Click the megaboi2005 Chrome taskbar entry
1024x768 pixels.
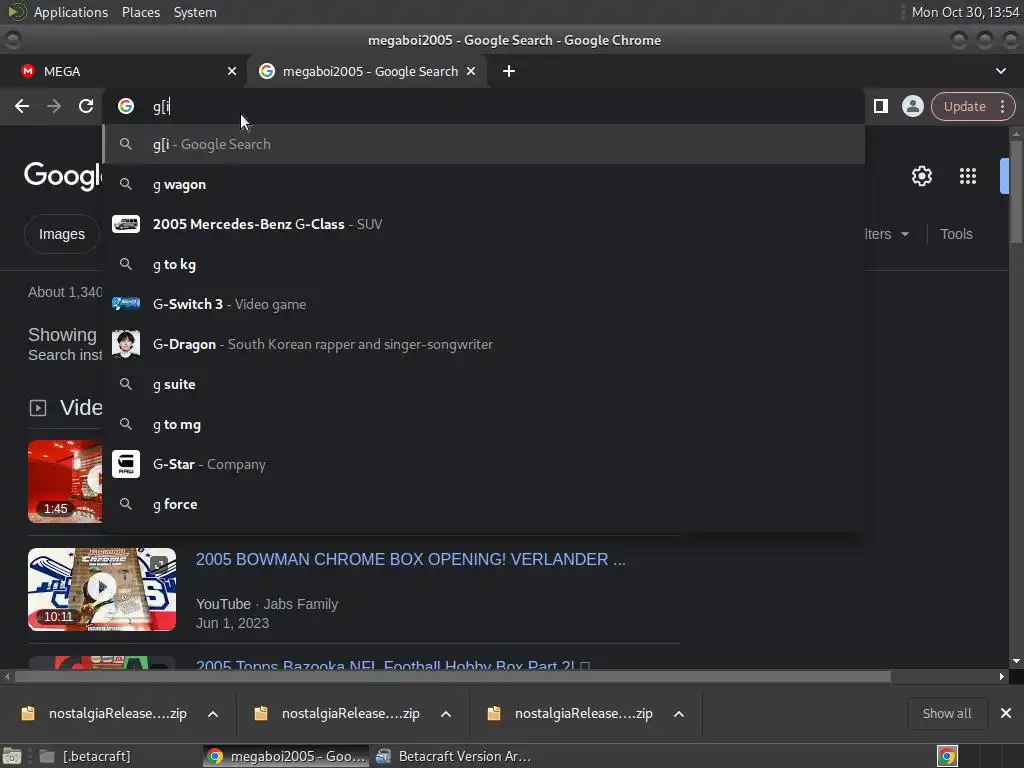pyautogui.click(x=286, y=756)
